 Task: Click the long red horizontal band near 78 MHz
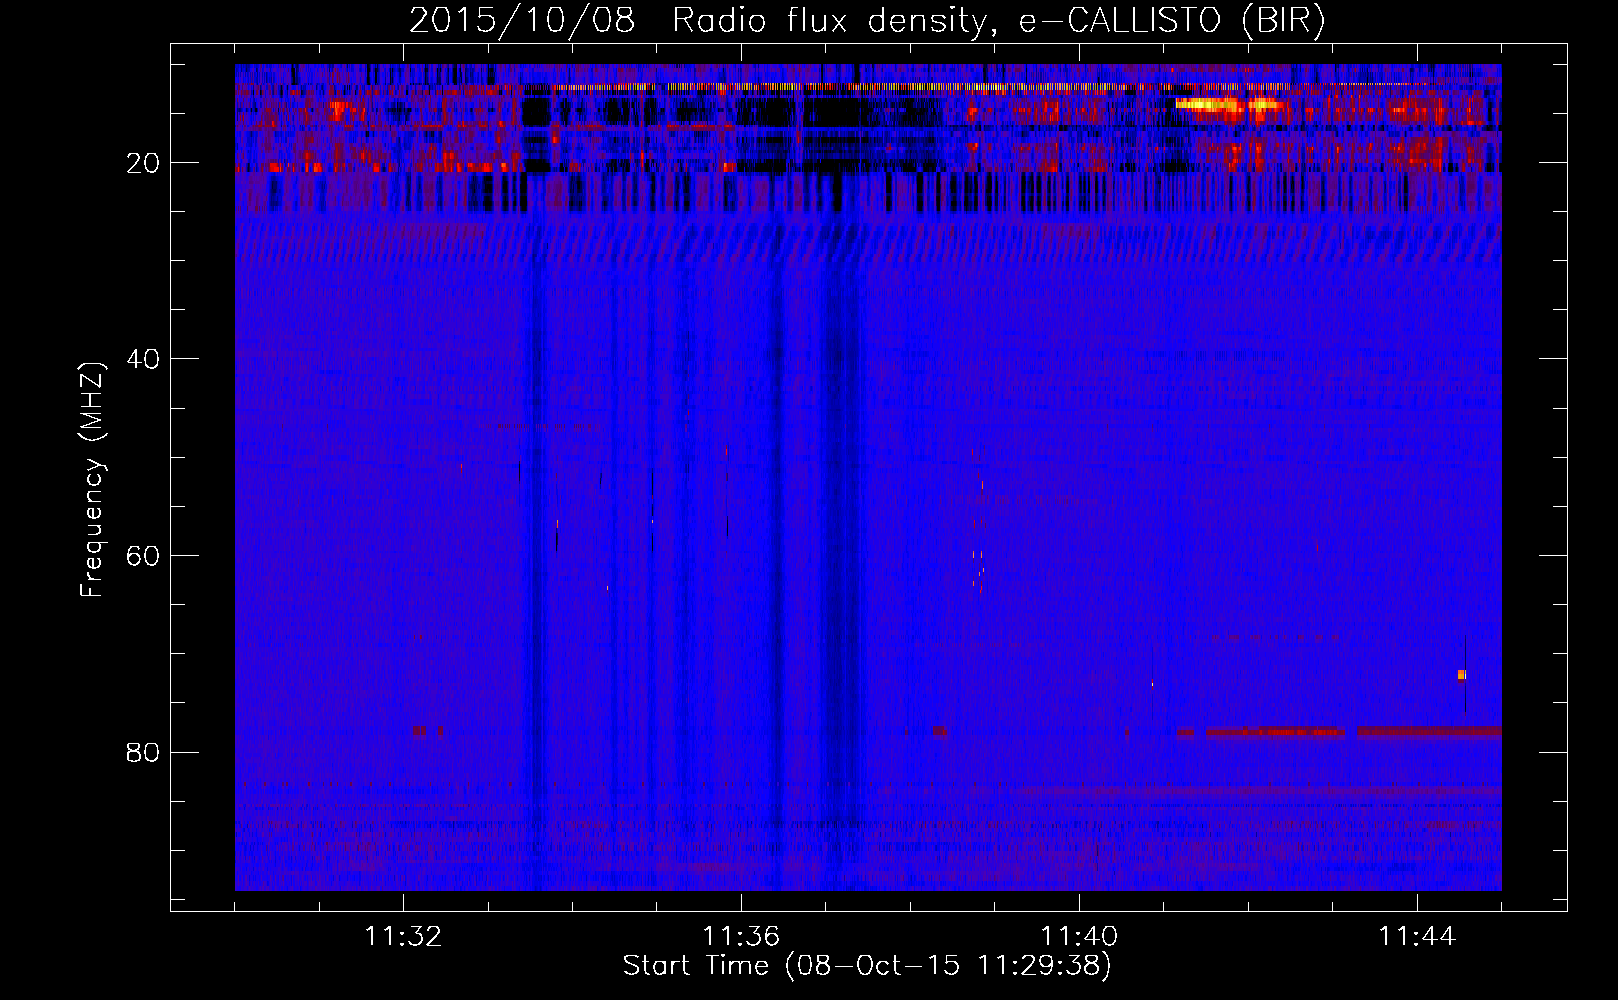point(1340,732)
